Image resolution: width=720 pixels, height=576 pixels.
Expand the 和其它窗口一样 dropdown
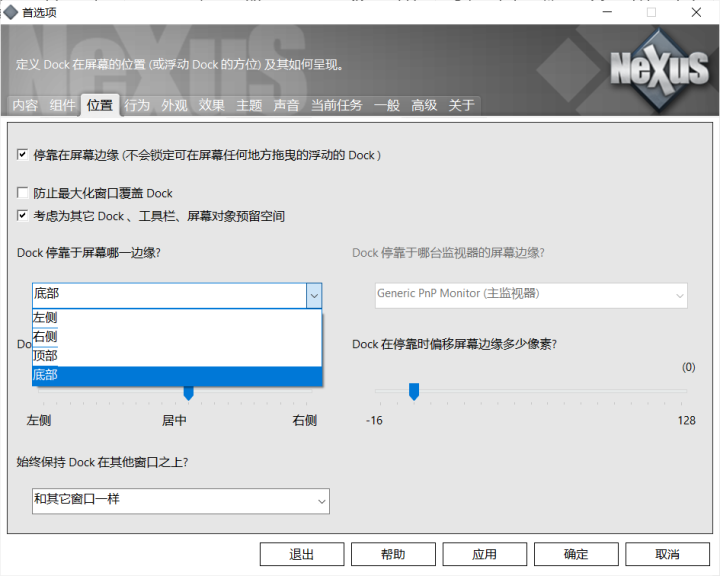(181, 501)
